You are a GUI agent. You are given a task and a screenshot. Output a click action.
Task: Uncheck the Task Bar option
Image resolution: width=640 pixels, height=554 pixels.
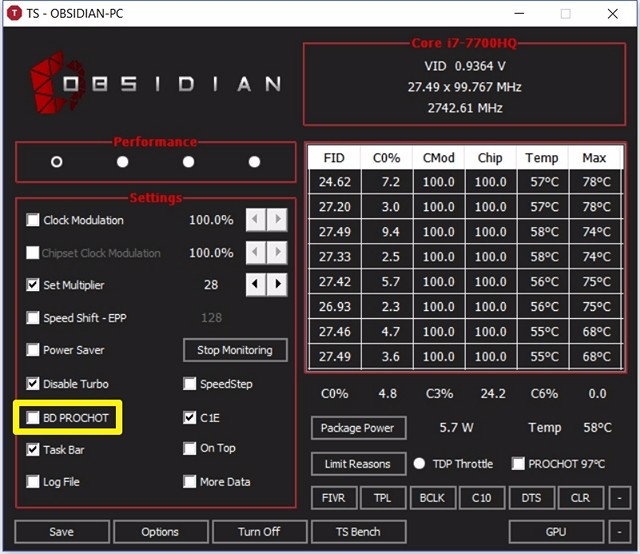click(33, 449)
